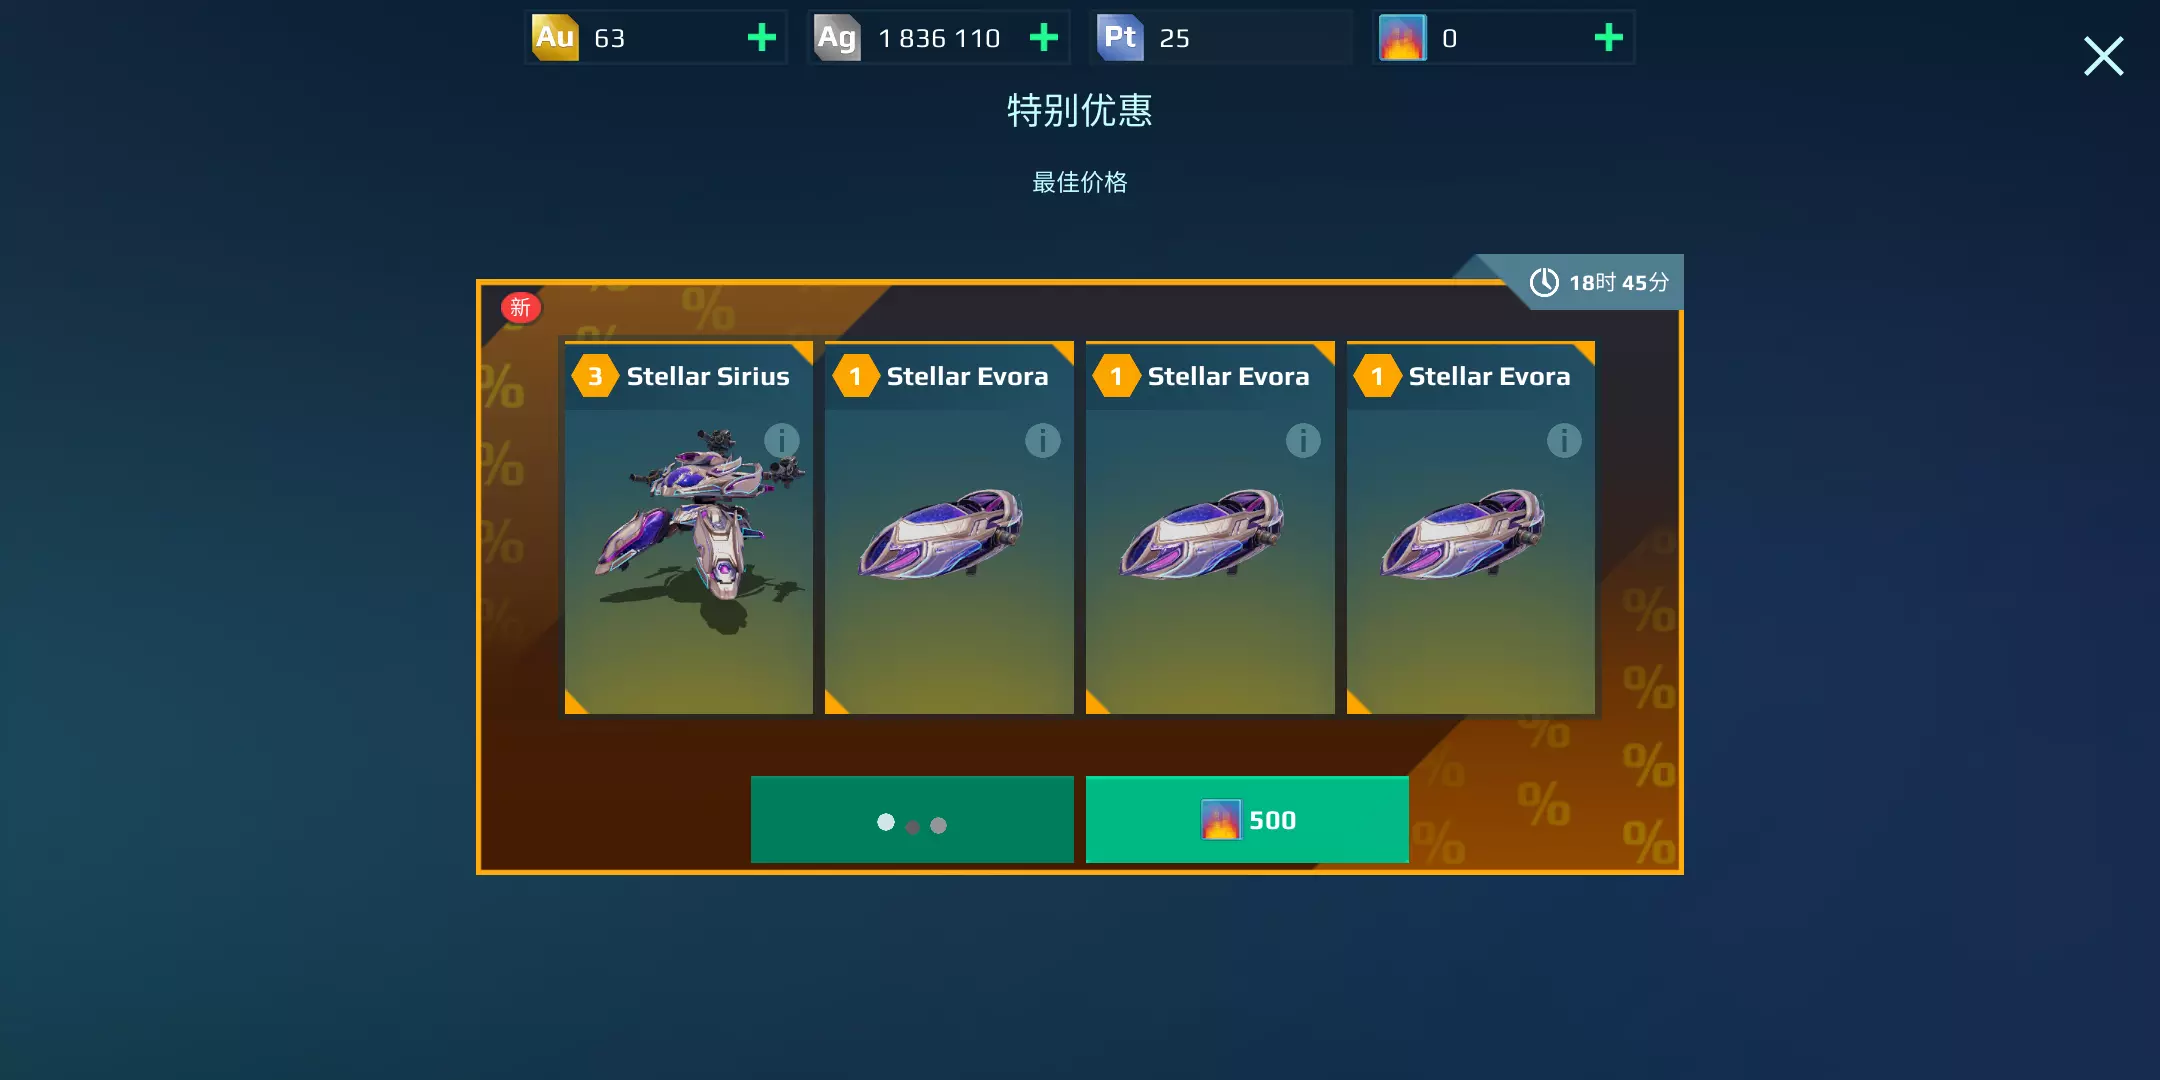
Task: Select the second Stellar Evora card
Action: coord(1210,528)
